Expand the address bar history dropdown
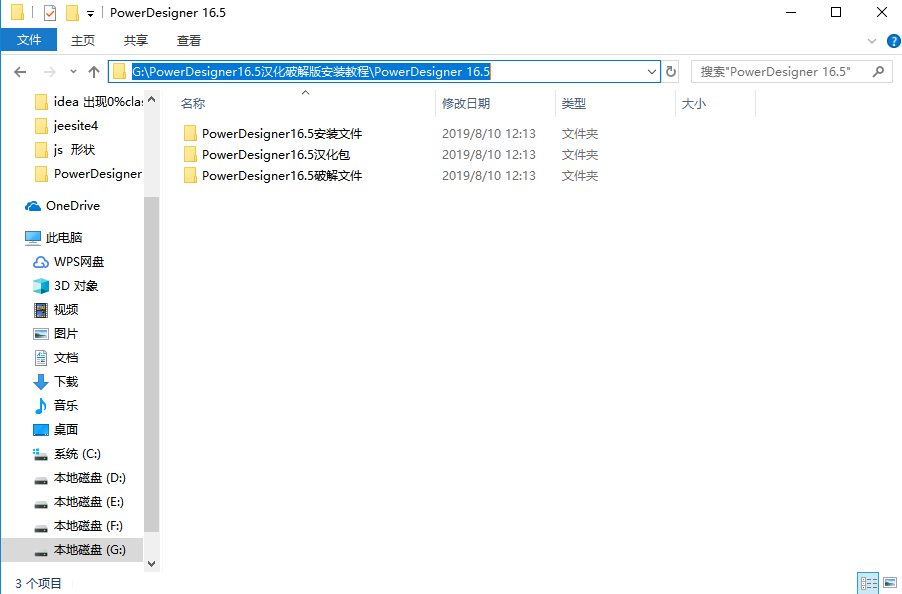The height and width of the screenshot is (594, 902). [651, 72]
